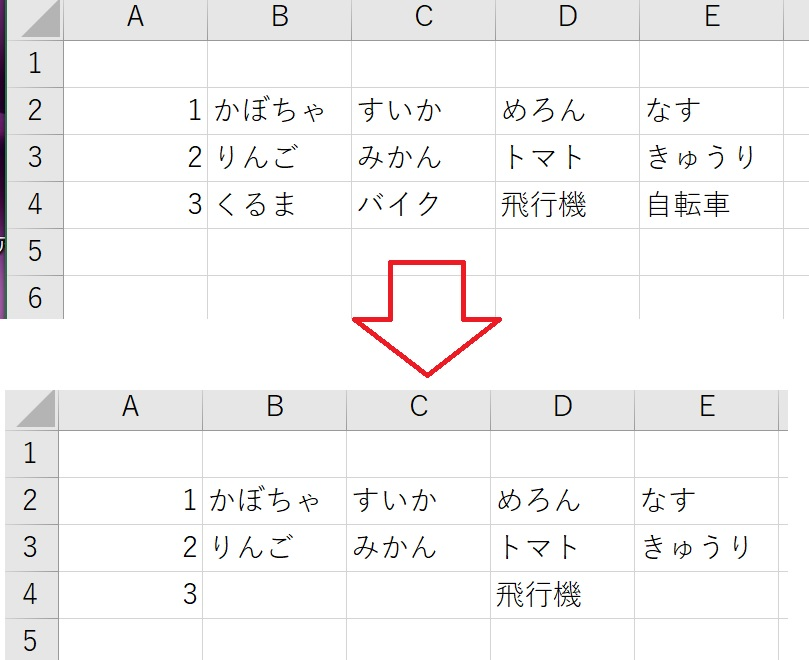
Task: Select column C header in top sheet
Action: (424, 20)
